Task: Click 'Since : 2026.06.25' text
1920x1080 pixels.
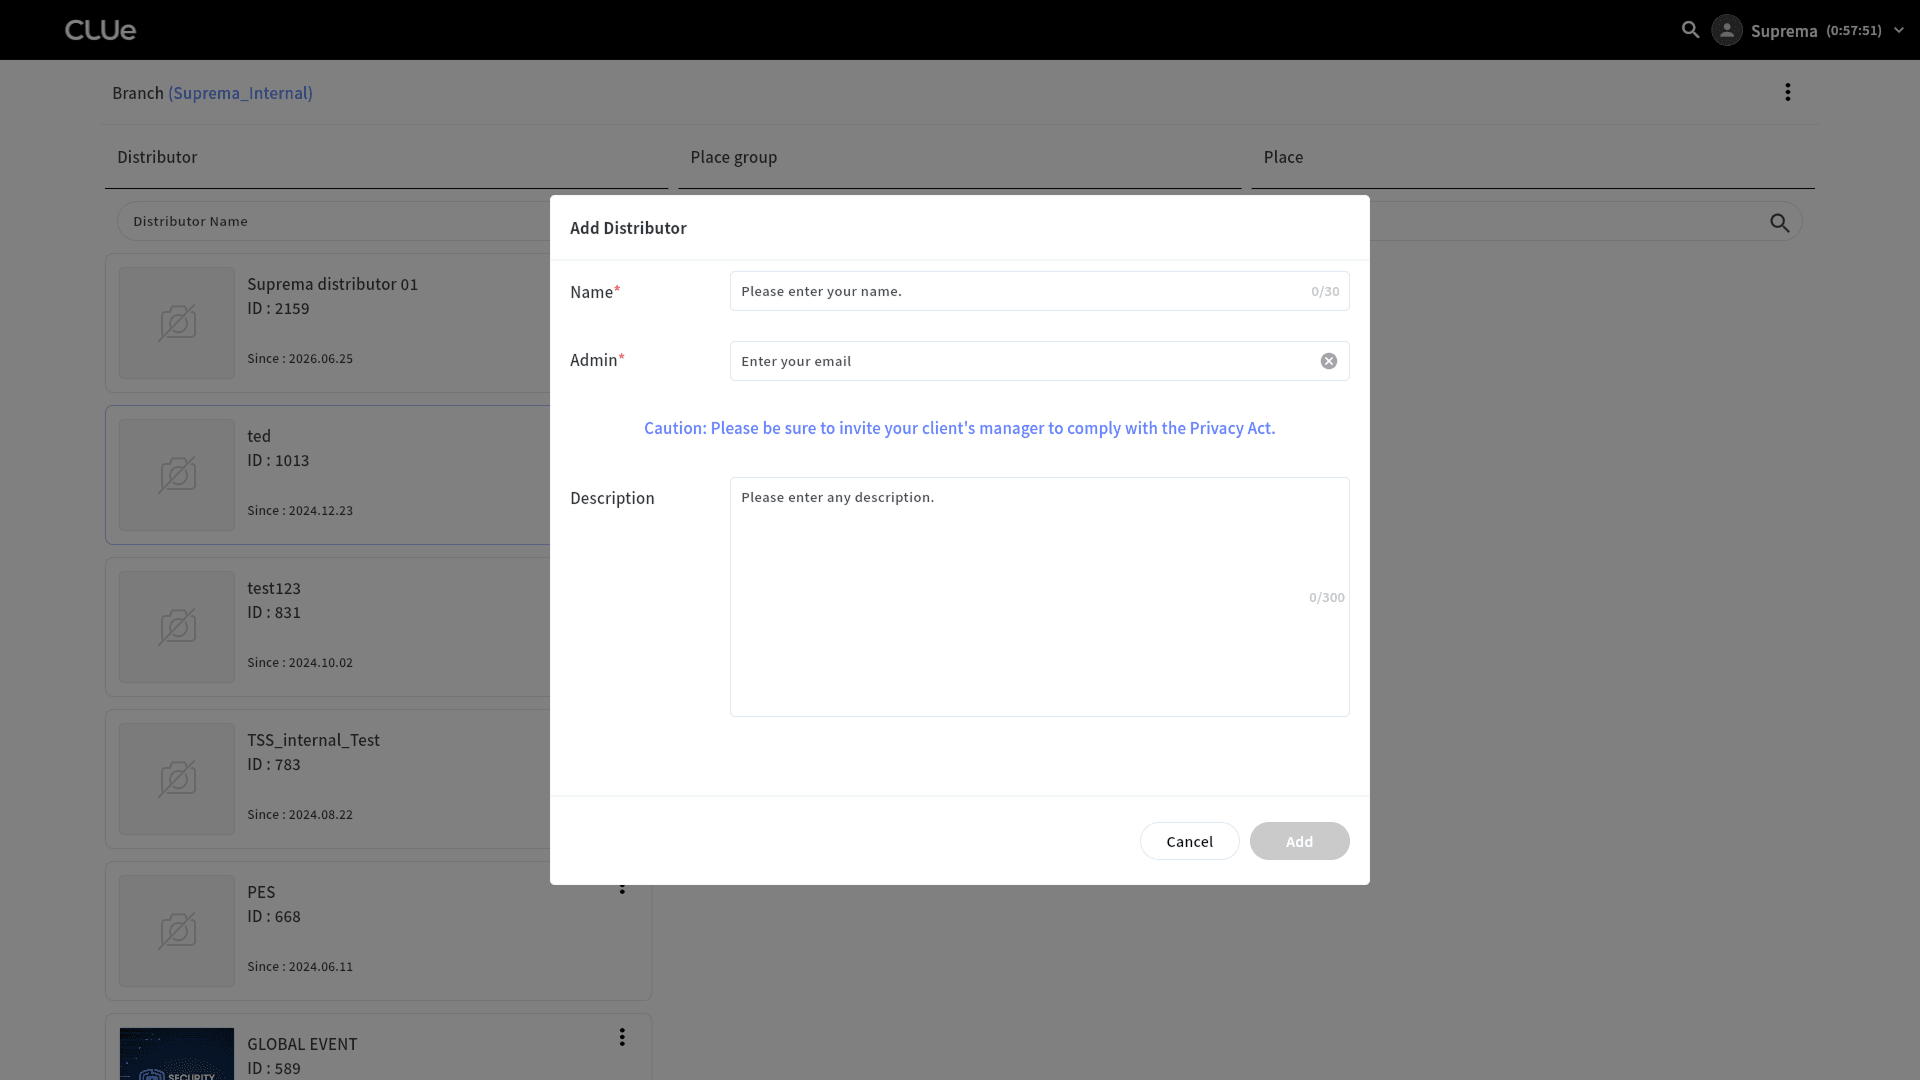Action: click(300, 358)
